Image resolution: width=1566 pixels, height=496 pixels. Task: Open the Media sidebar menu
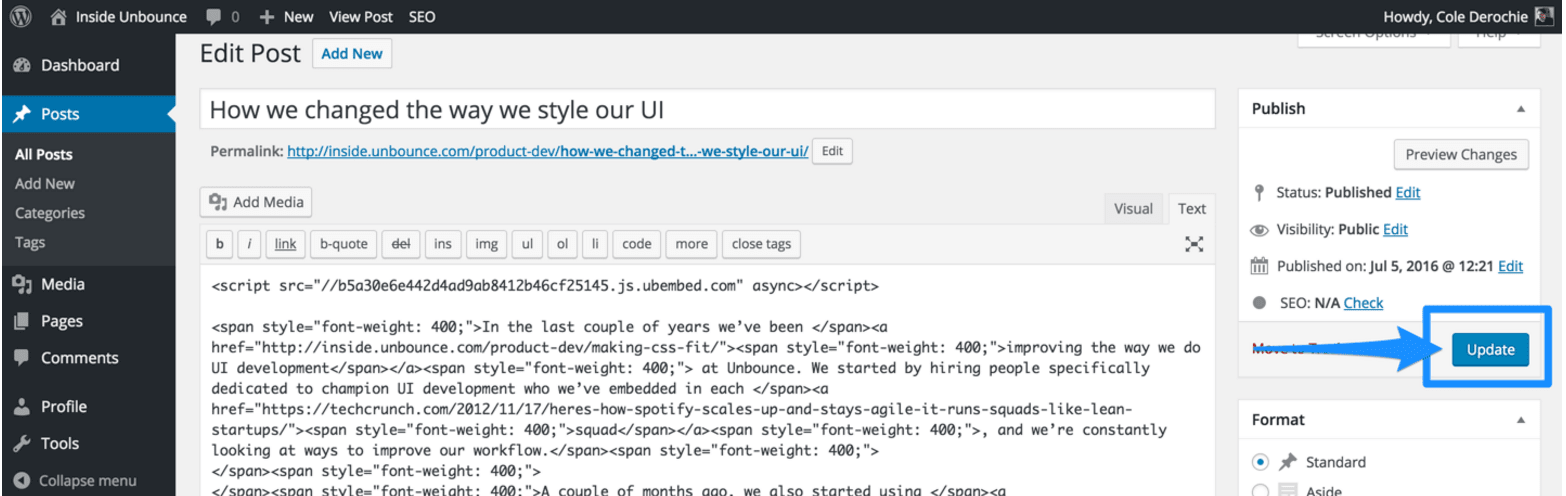coord(88,284)
